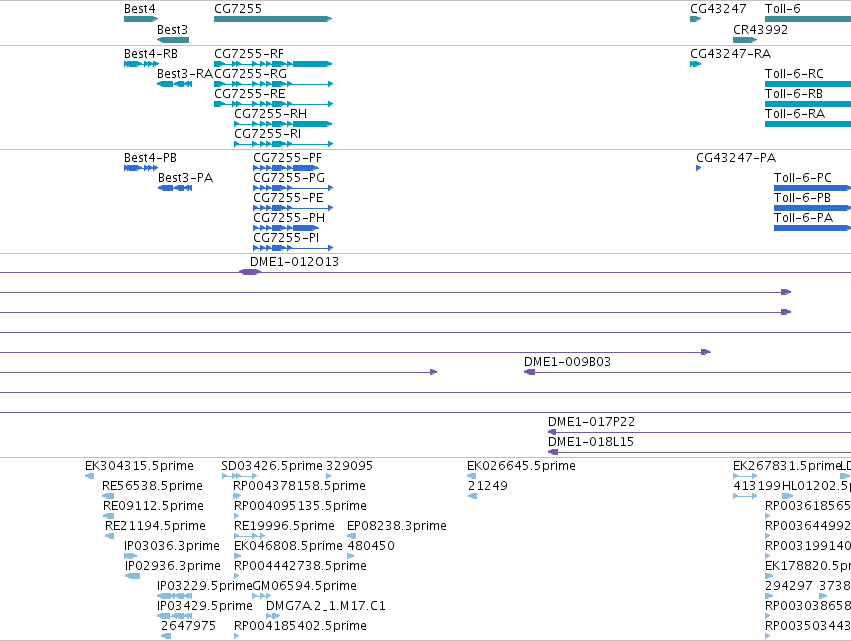The width and height of the screenshot is (851, 641).
Task: Select protein Best4-PB
Action: pos(141,168)
